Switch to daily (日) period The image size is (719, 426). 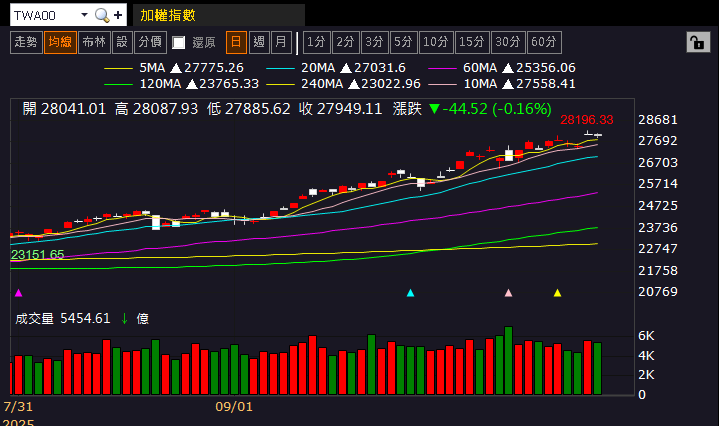(x=236, y=42)
